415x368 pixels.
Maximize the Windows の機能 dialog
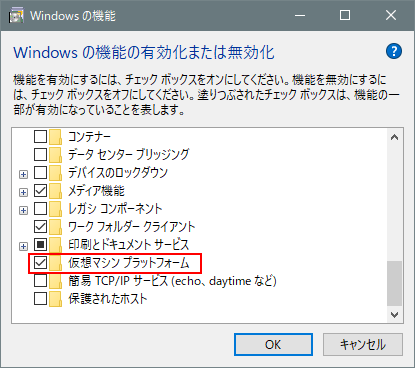click(x=345, y=15)
